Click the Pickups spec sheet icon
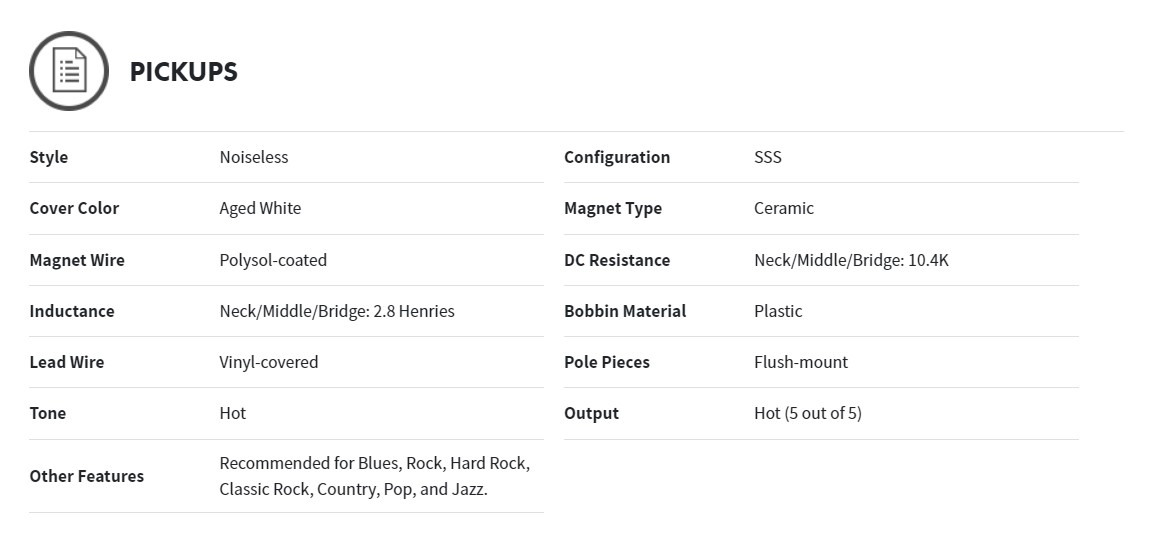The image size is (1156, 538). pyautogui.click(x=69, y=71)
